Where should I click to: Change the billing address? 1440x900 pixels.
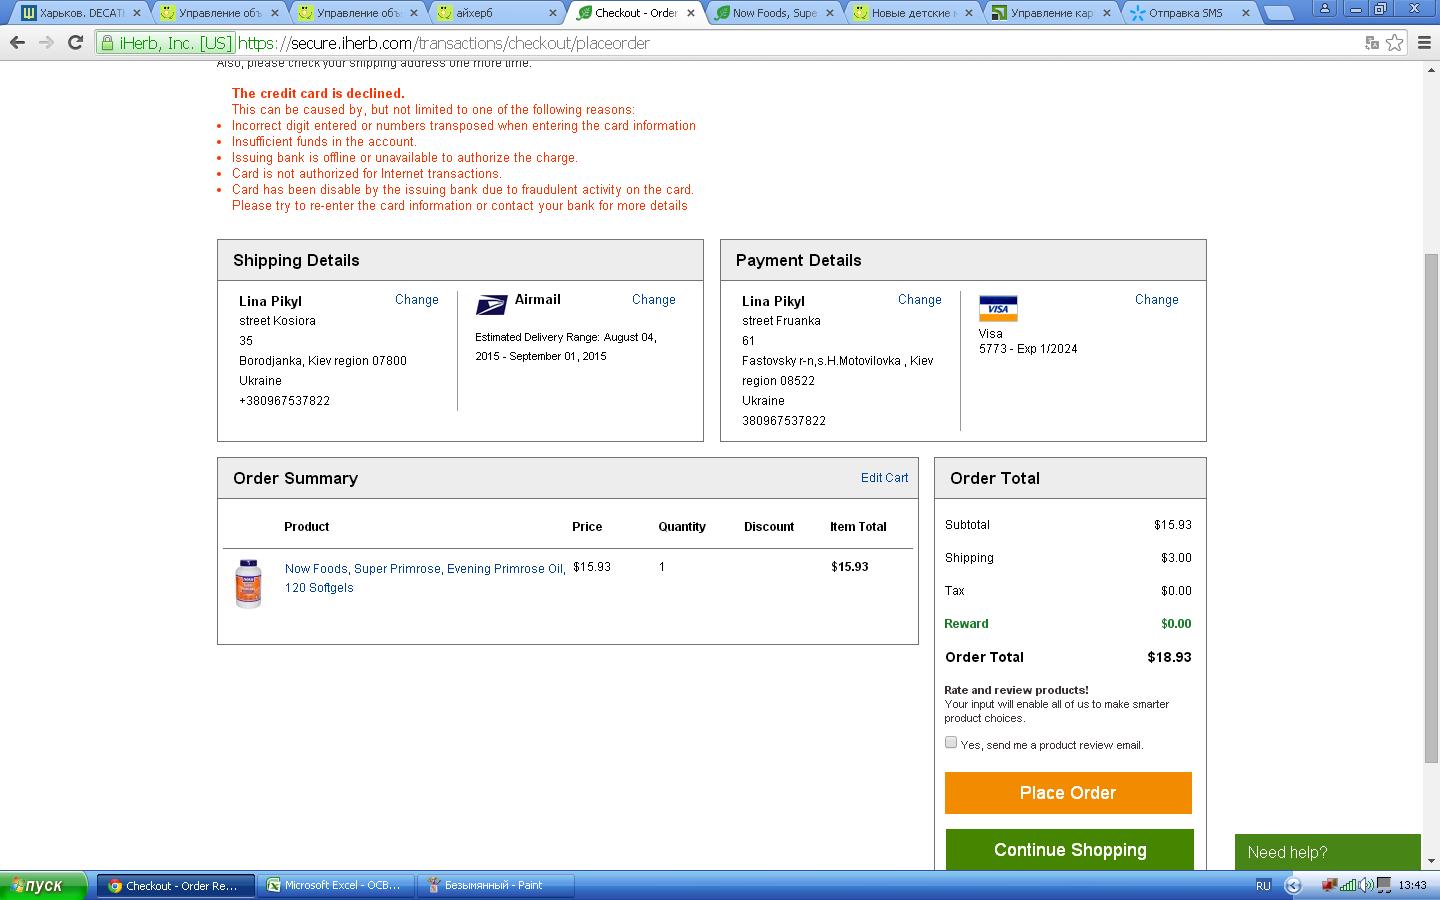(x=920, y=300)
